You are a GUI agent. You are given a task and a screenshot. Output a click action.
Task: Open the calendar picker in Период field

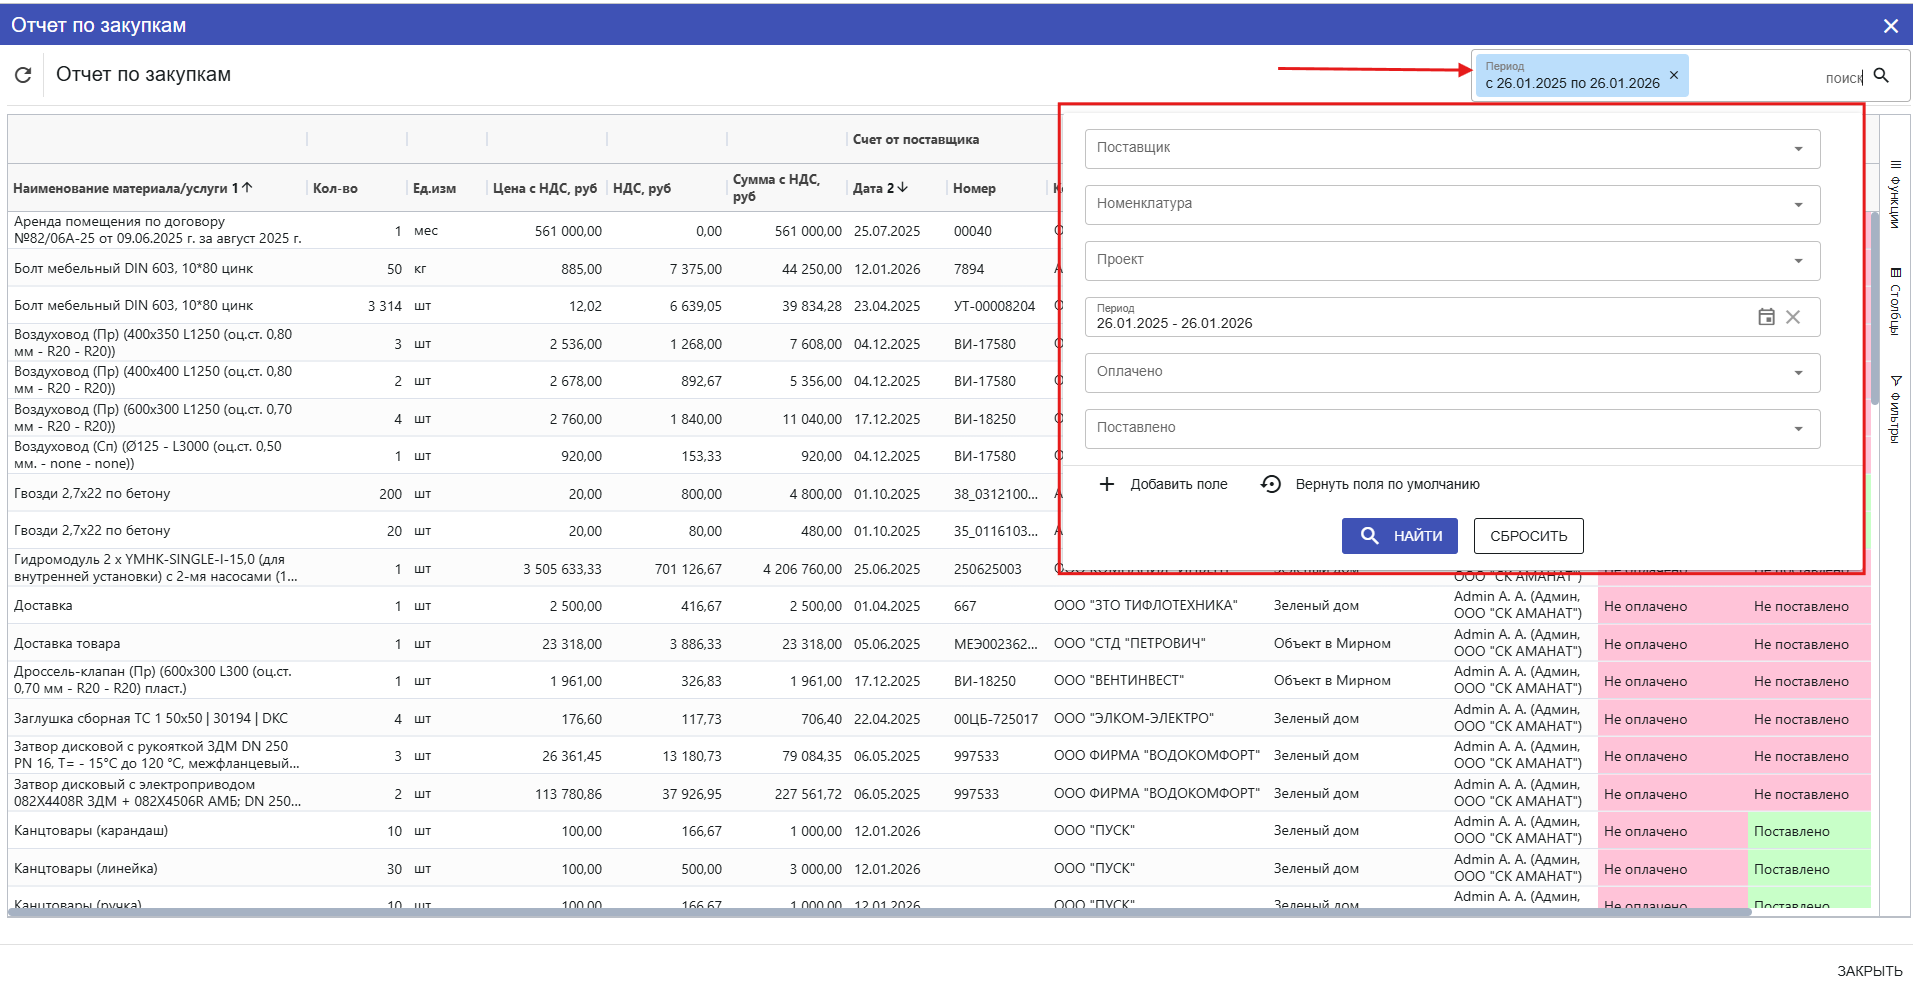pyautogui.click(x=1766, y=317)
